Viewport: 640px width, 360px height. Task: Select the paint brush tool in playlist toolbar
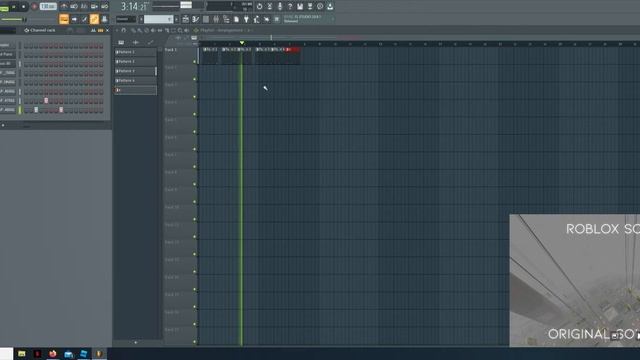click(x=140, y=30)
